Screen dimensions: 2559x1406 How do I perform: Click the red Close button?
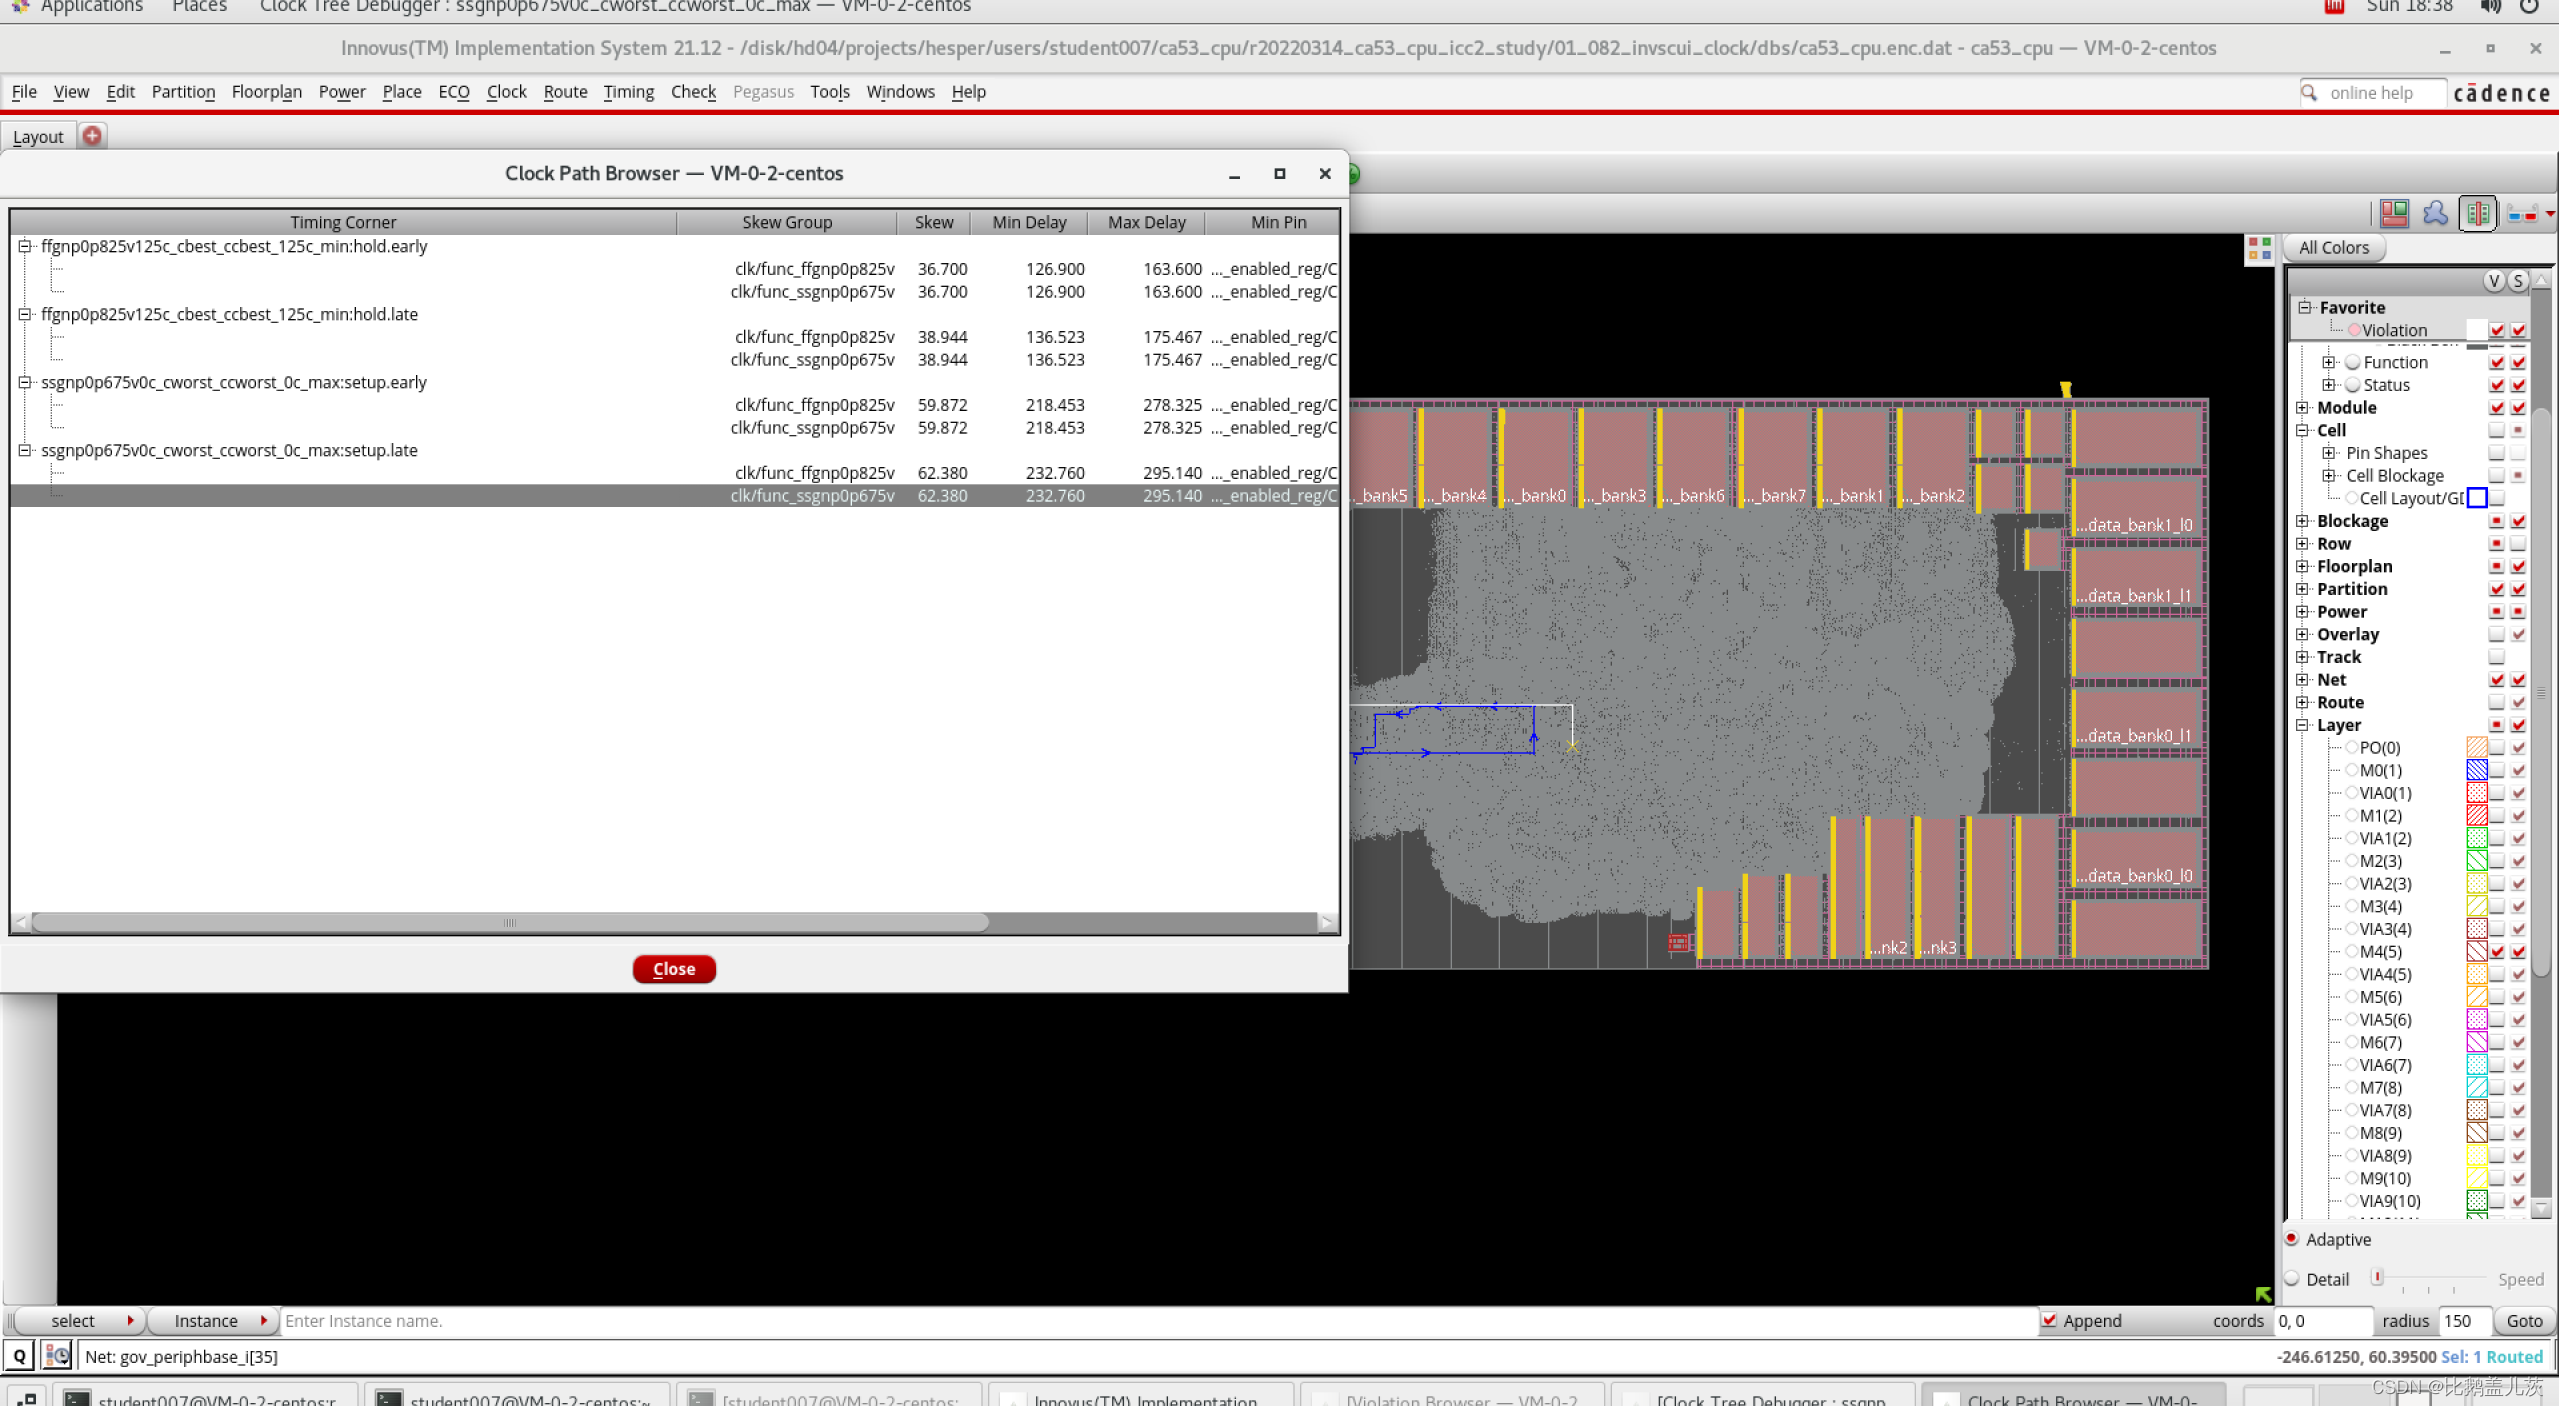pyautogui.click(x=673, y=969)
